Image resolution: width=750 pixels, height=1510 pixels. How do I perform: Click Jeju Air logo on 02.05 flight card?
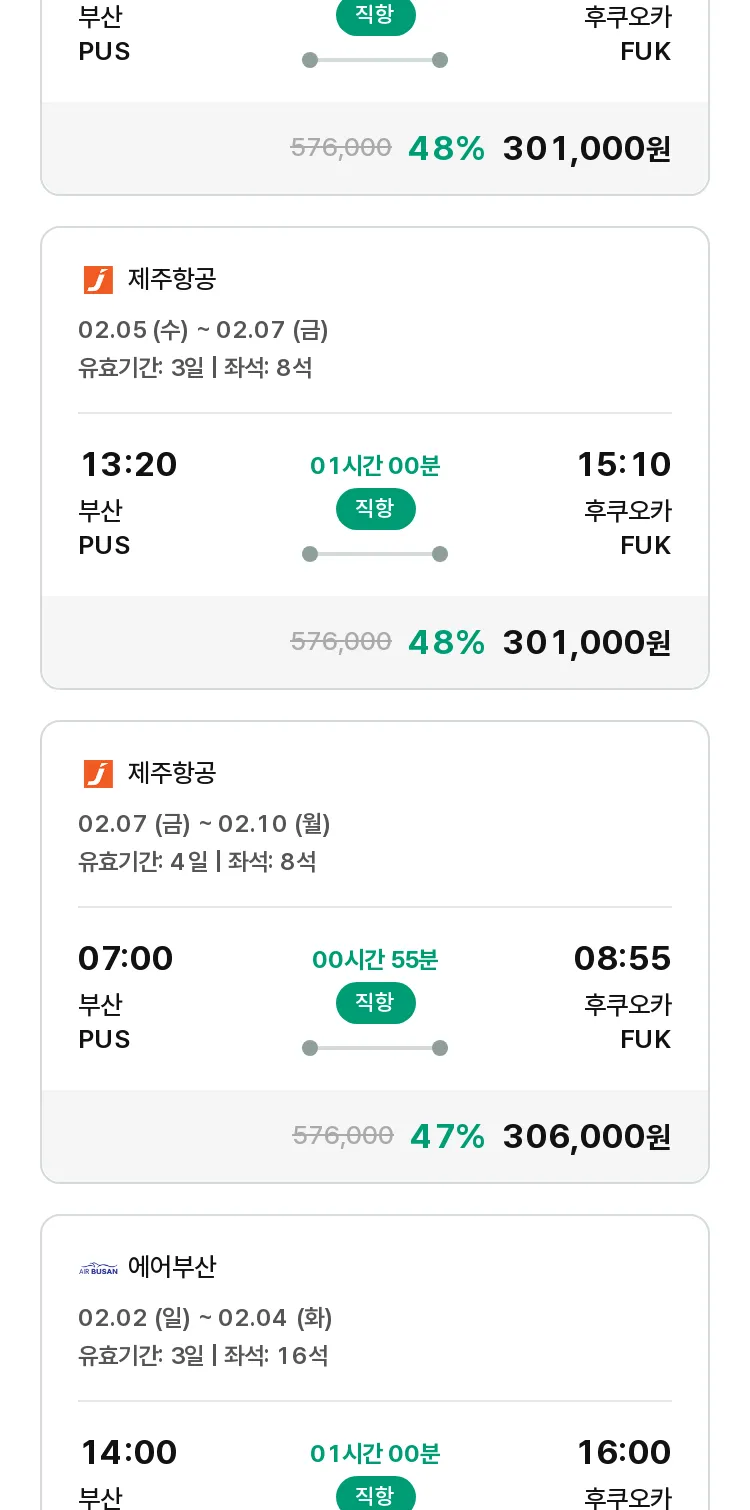tap(98, 280)
